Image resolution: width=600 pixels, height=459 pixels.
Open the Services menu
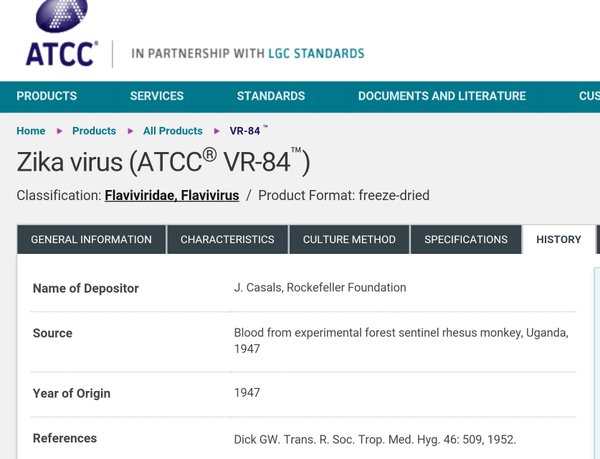pos(157,96)
